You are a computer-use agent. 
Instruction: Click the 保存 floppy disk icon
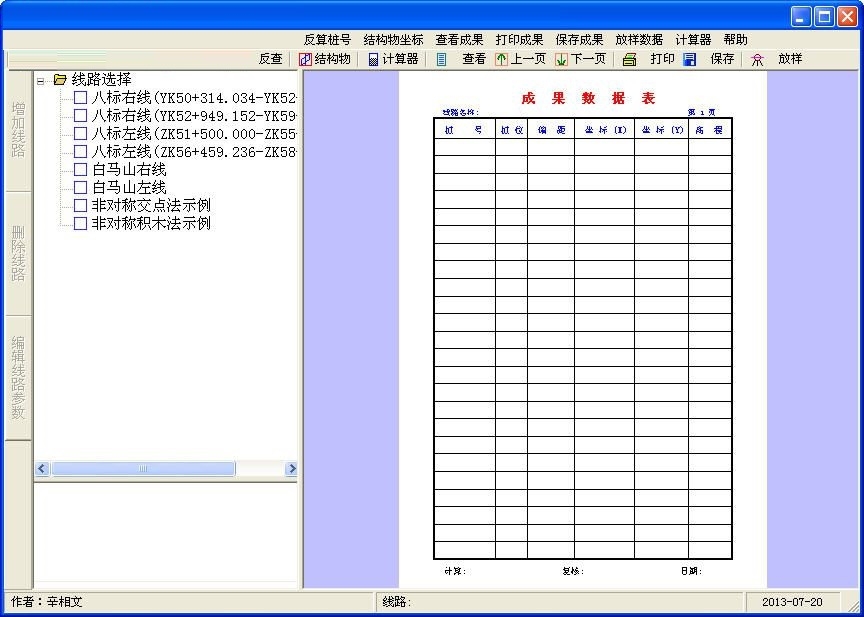689,59
